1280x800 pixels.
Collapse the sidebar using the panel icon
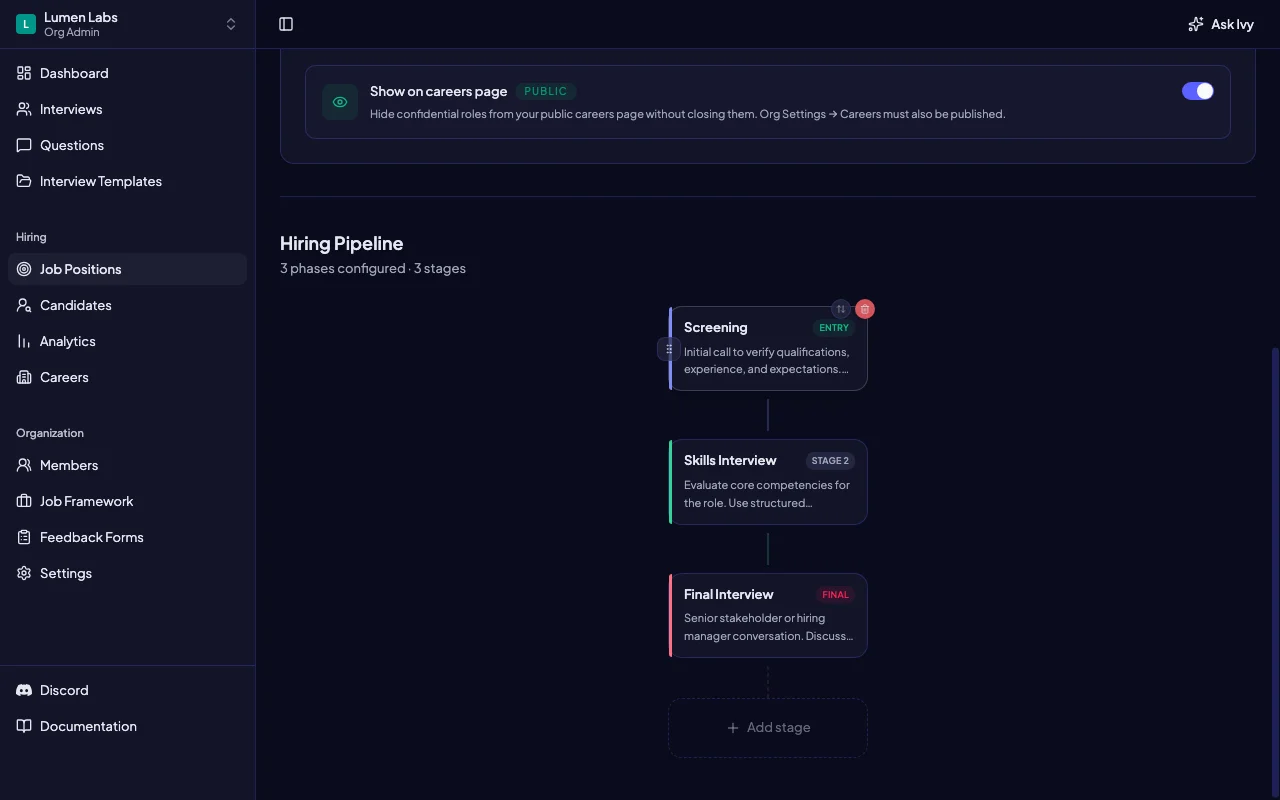coord(286,24)
